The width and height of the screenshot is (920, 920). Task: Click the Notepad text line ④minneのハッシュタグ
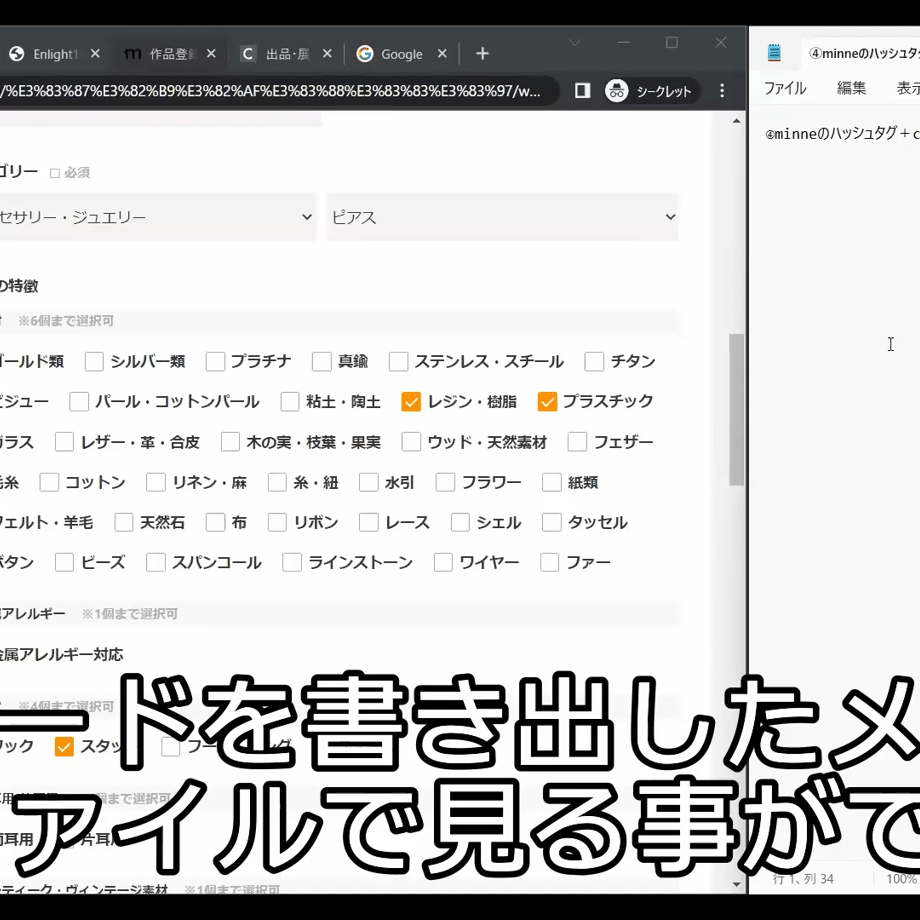click(x=843, y=134)
